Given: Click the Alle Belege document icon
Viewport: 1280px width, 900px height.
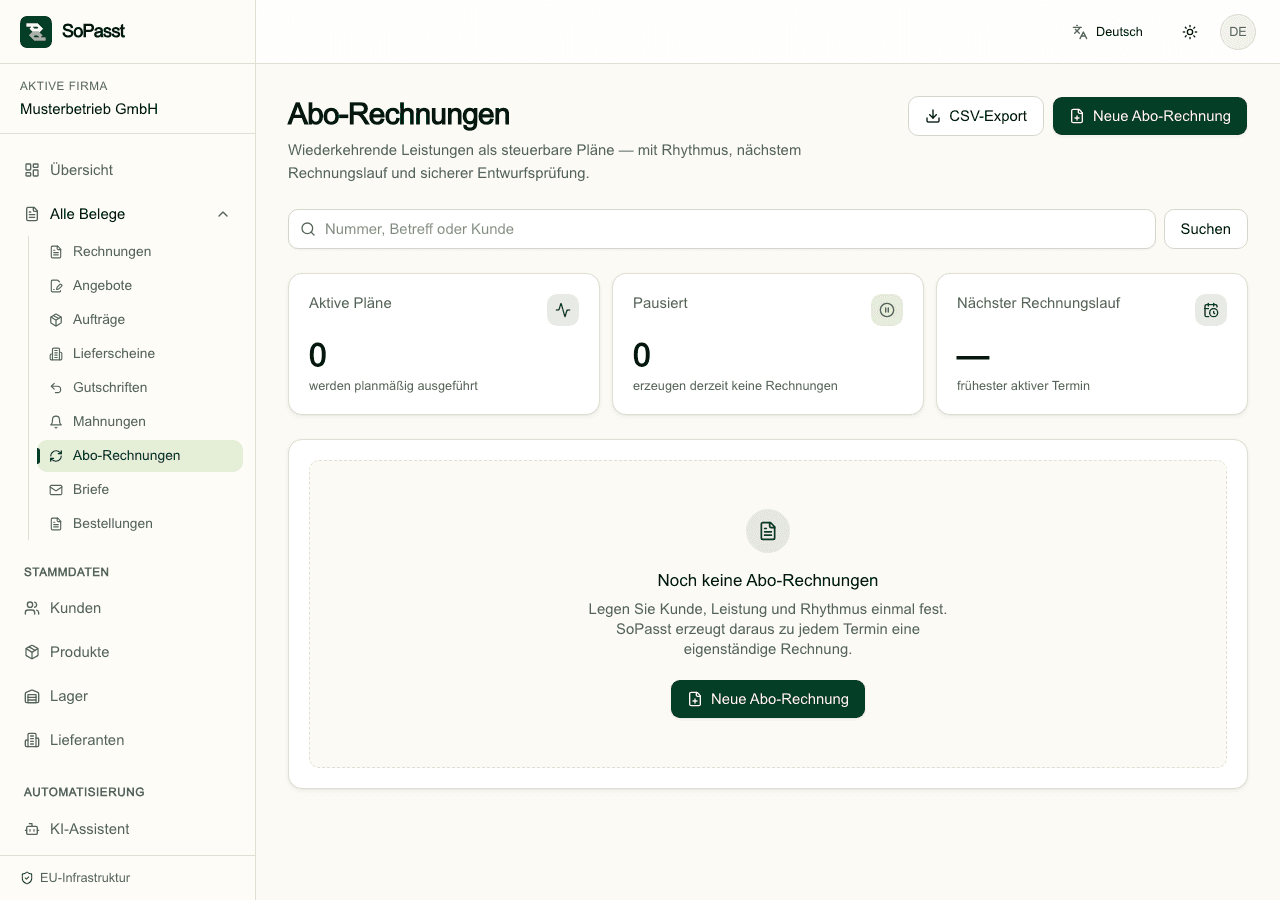Looking at the screenshot, I should (32, 214).
